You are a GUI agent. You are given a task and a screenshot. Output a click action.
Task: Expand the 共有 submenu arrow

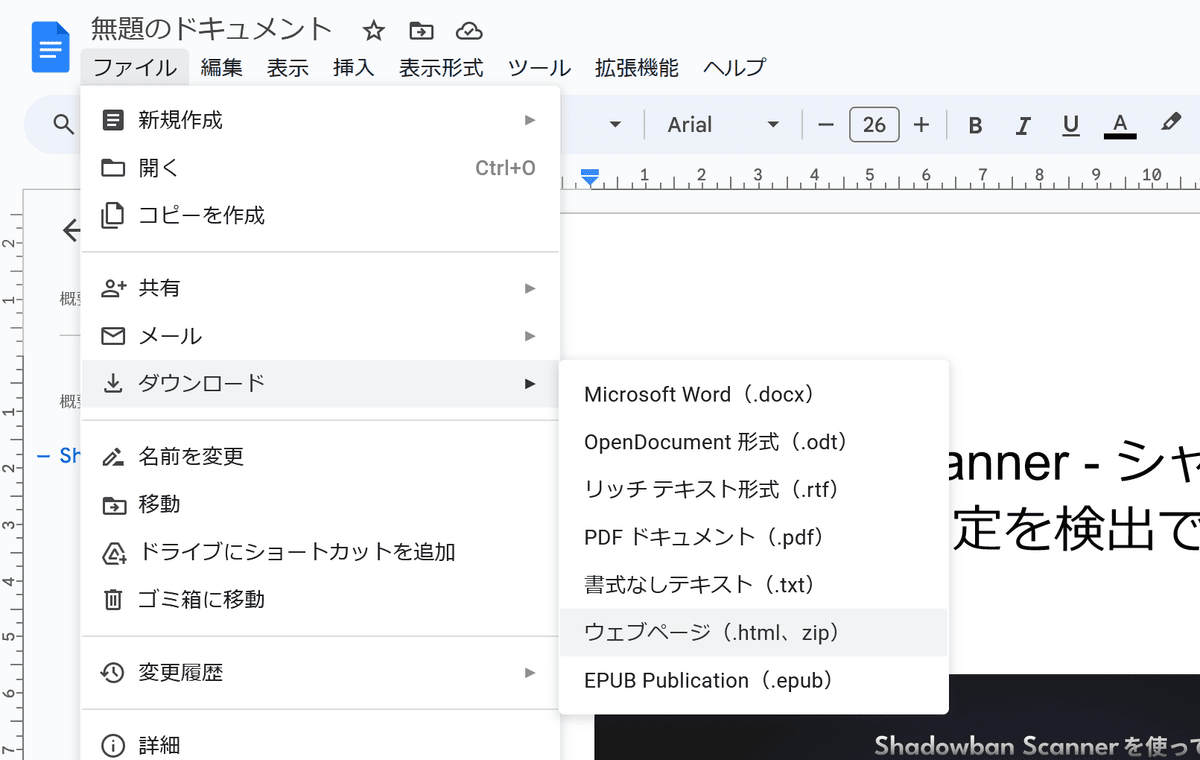click(530, 288)
